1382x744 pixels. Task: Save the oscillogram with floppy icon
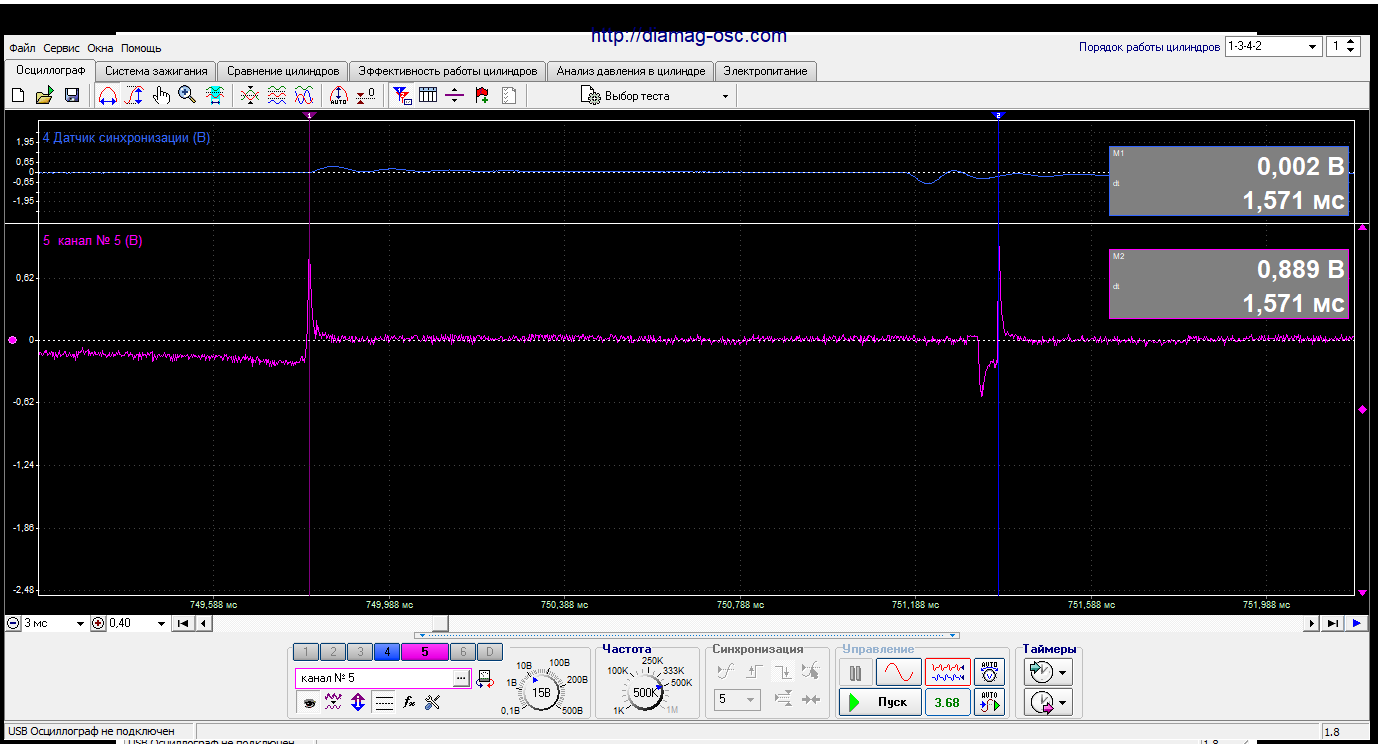tap(72, 95)
